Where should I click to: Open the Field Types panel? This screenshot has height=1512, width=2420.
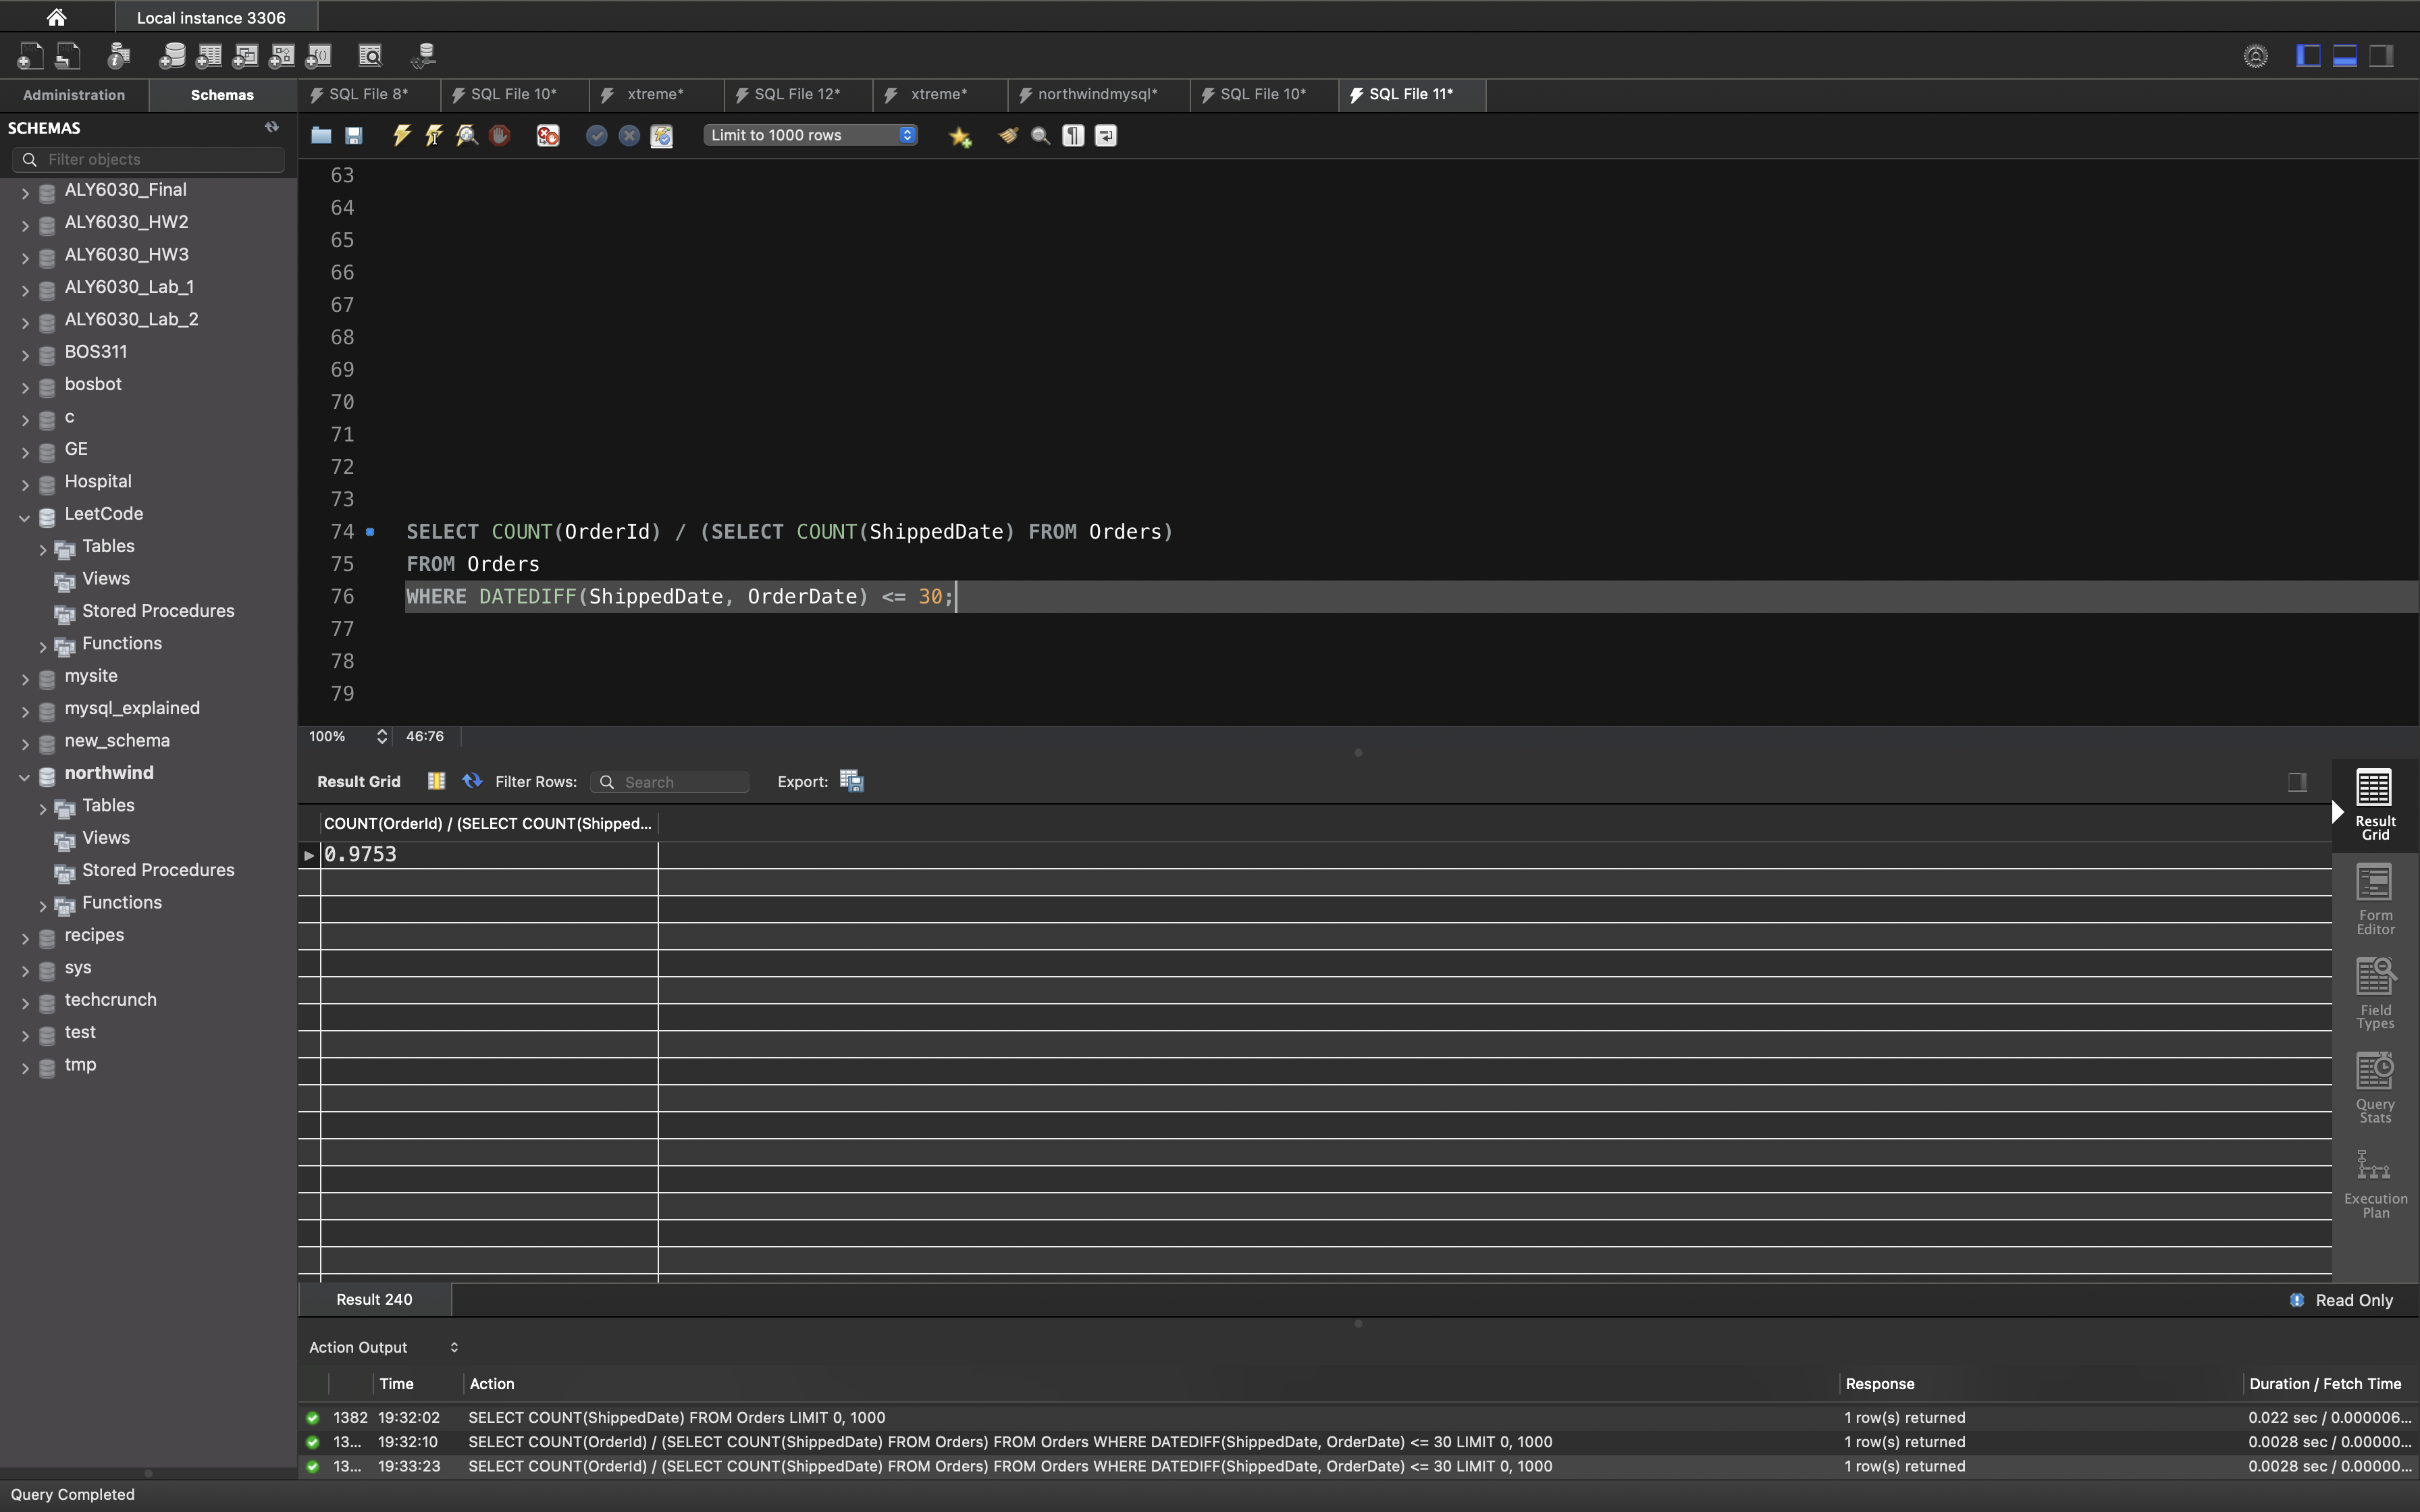pyautogui.click(x=2375, y=993)
